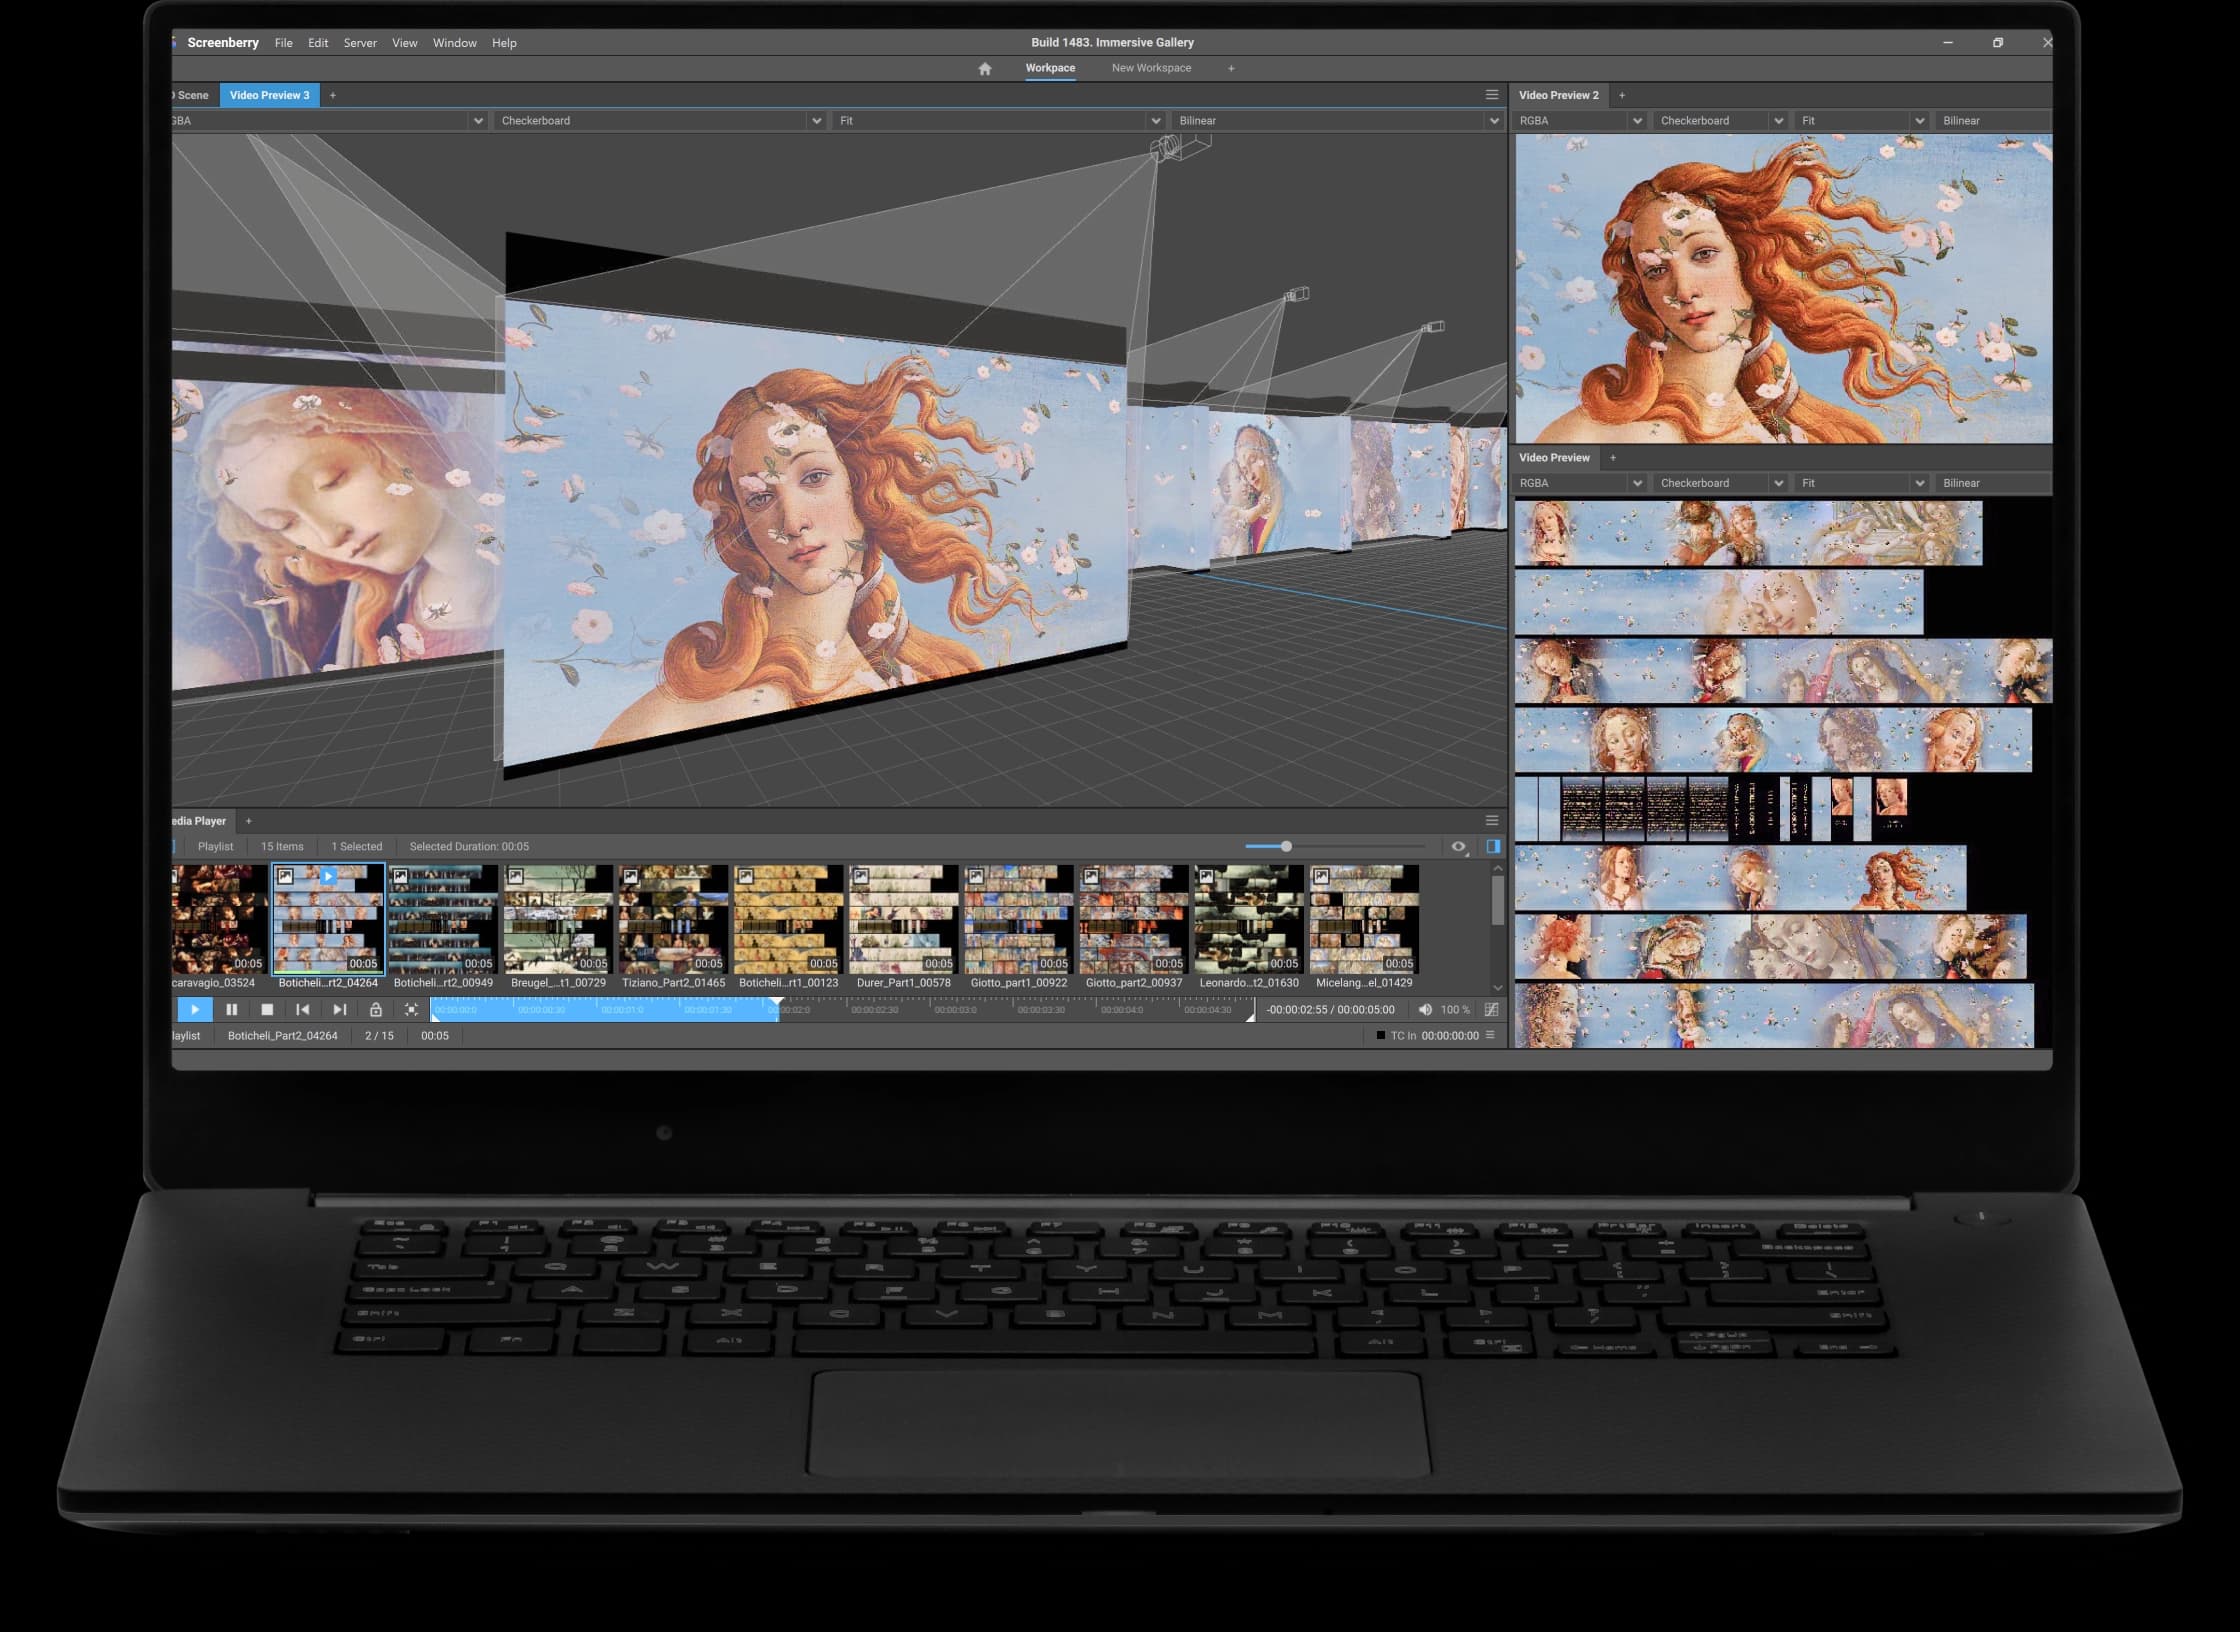Toggle the TC In checkbox

pyautogui.click(x=1379, y=1035)
